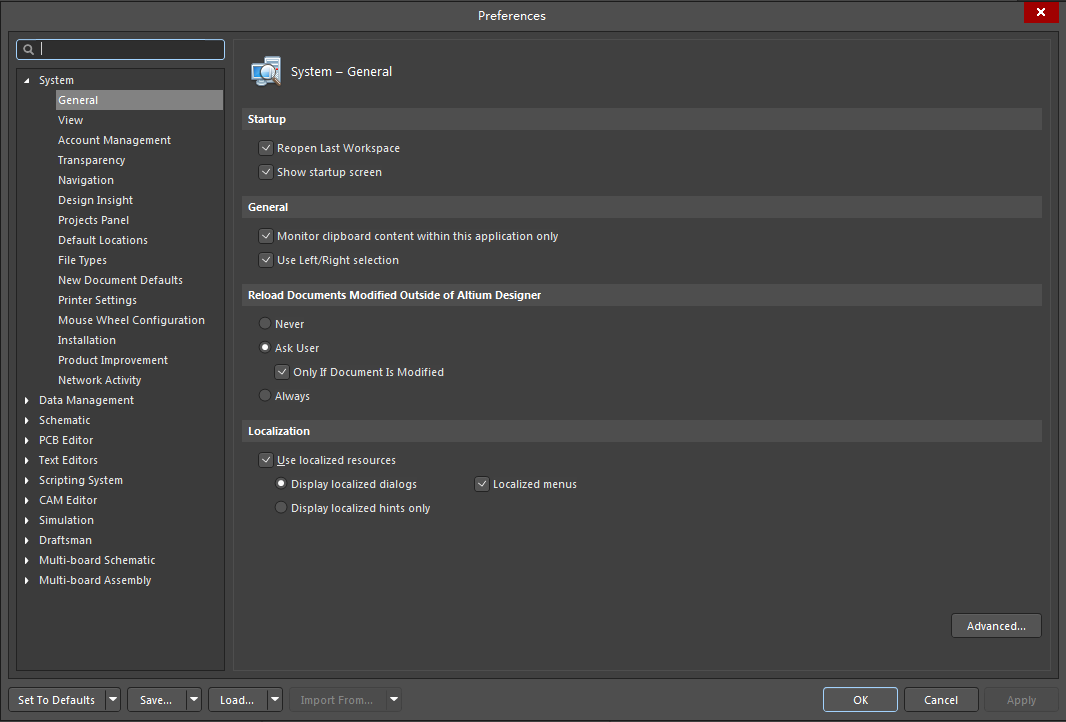This screenshot has height=722, width=1066.
Task: Open New Document Defaults page
Action: coord(120,280)
